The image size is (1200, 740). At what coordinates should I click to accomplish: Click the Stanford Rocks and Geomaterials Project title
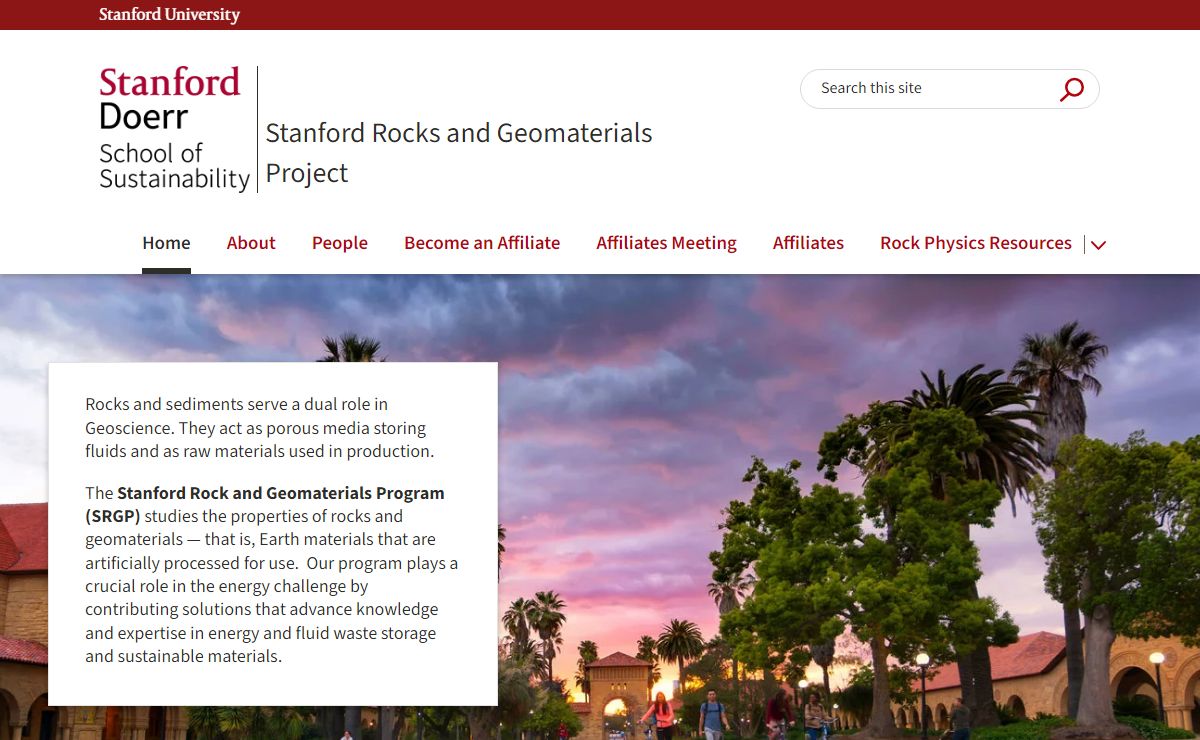(x=458, y=153)
